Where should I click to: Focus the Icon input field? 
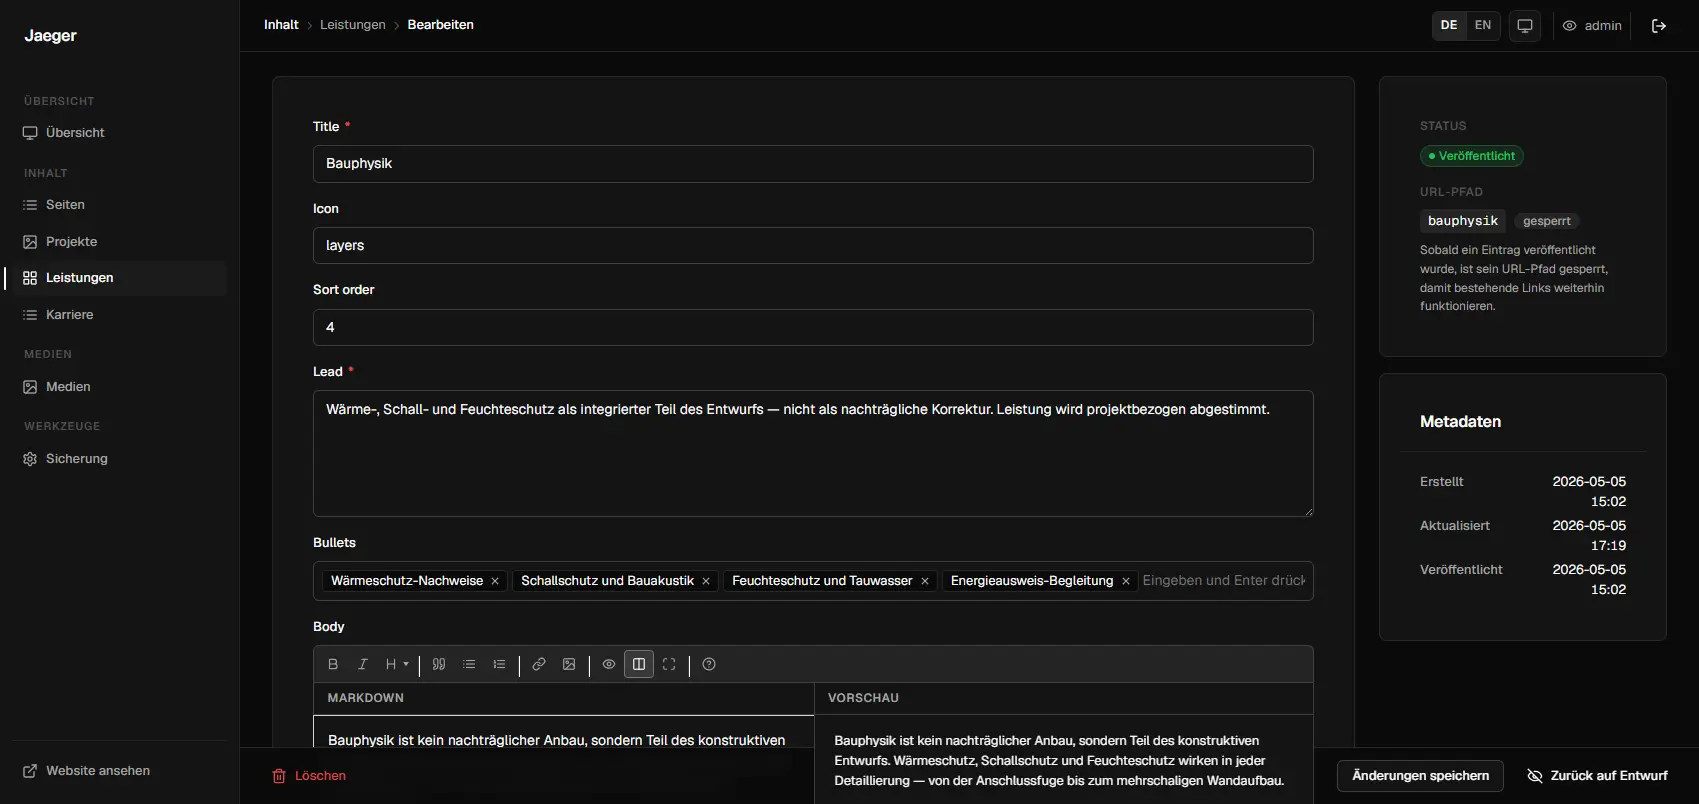click(813, 246)
